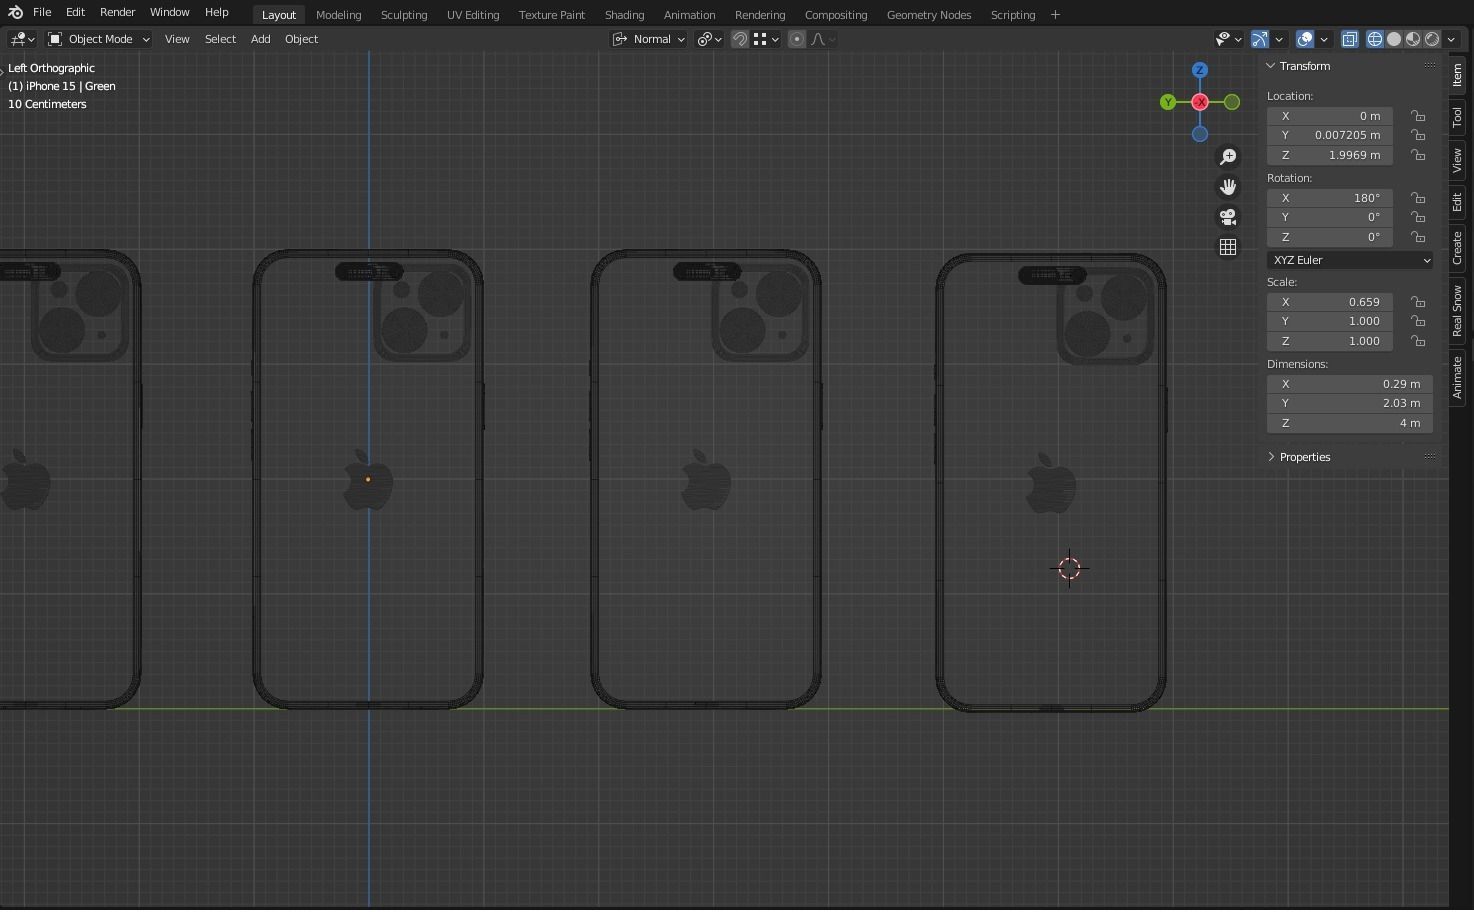Click the move view hand icon
The height and width of the screenshot is (912, 1474).
coord(1228,187)
